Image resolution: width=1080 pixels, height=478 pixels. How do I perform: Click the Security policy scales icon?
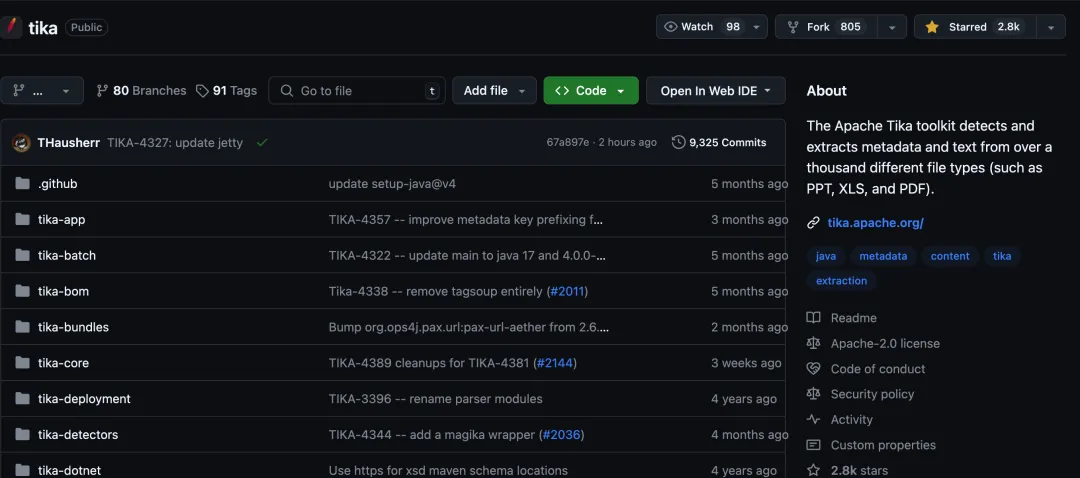[x=813, y=394]
